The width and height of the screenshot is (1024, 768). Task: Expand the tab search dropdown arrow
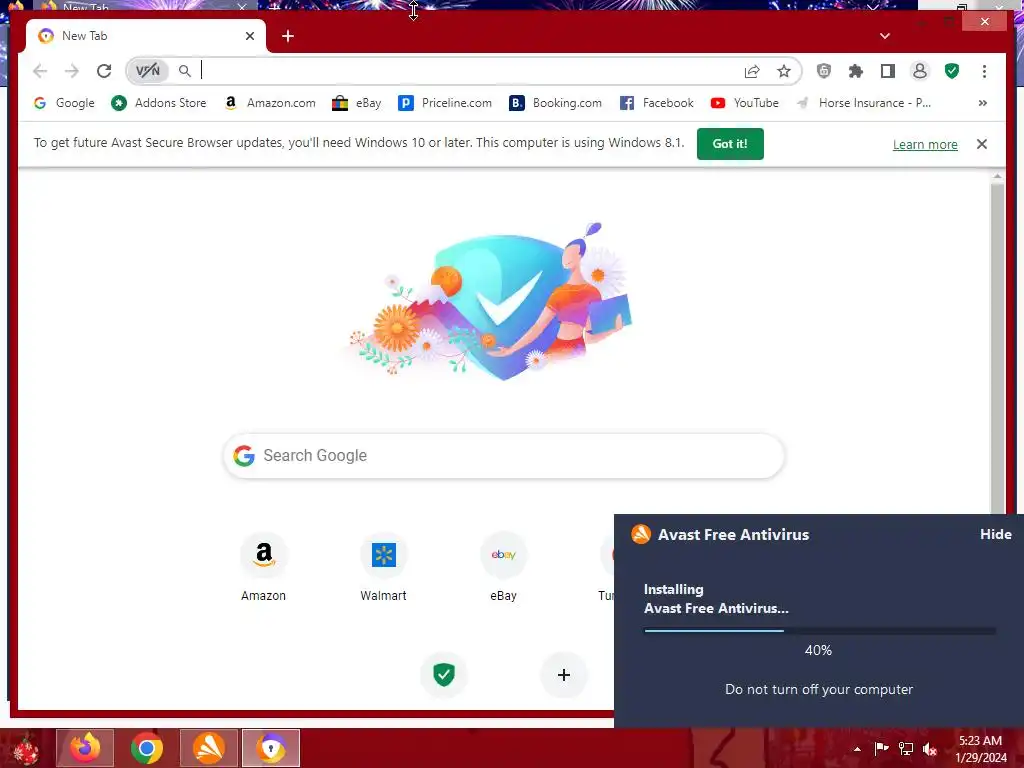[x=885, y=36]
